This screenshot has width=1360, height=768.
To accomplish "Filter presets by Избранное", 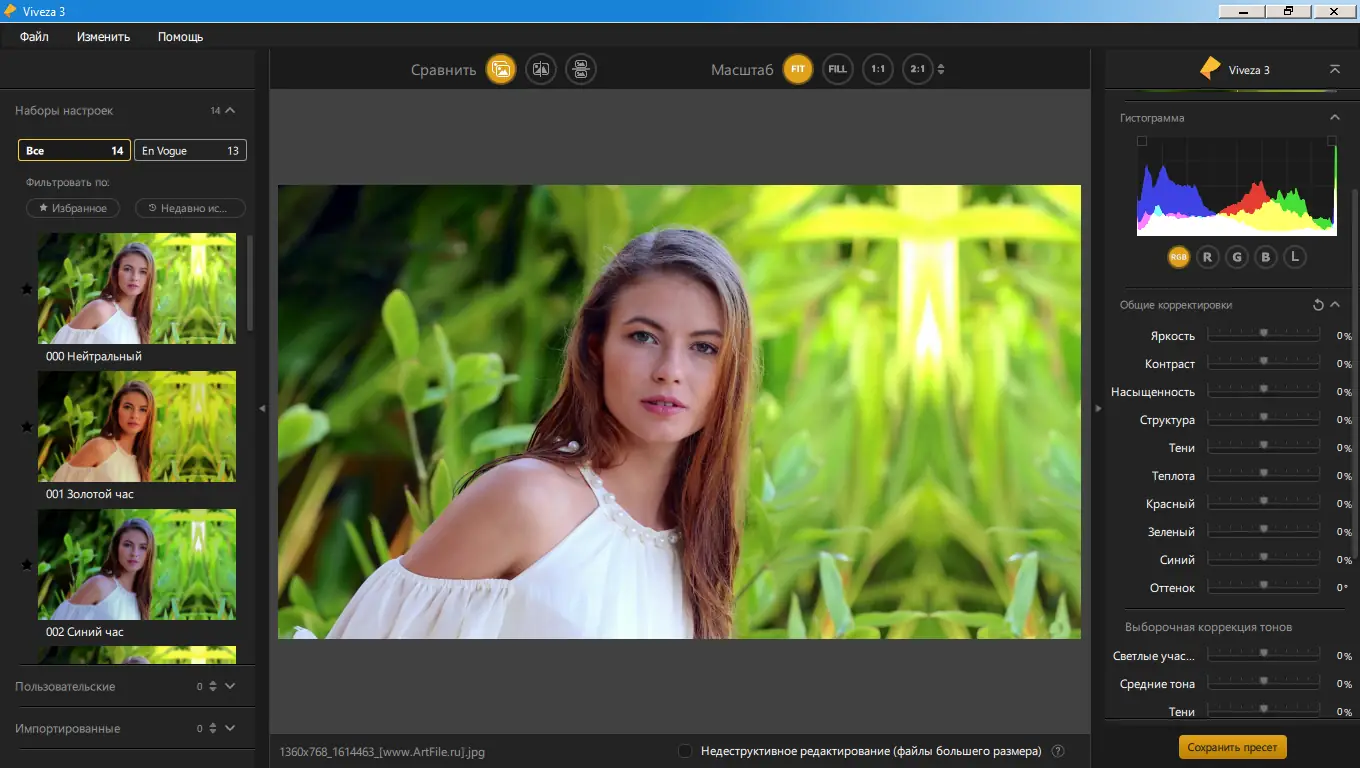I will point(73,208).
